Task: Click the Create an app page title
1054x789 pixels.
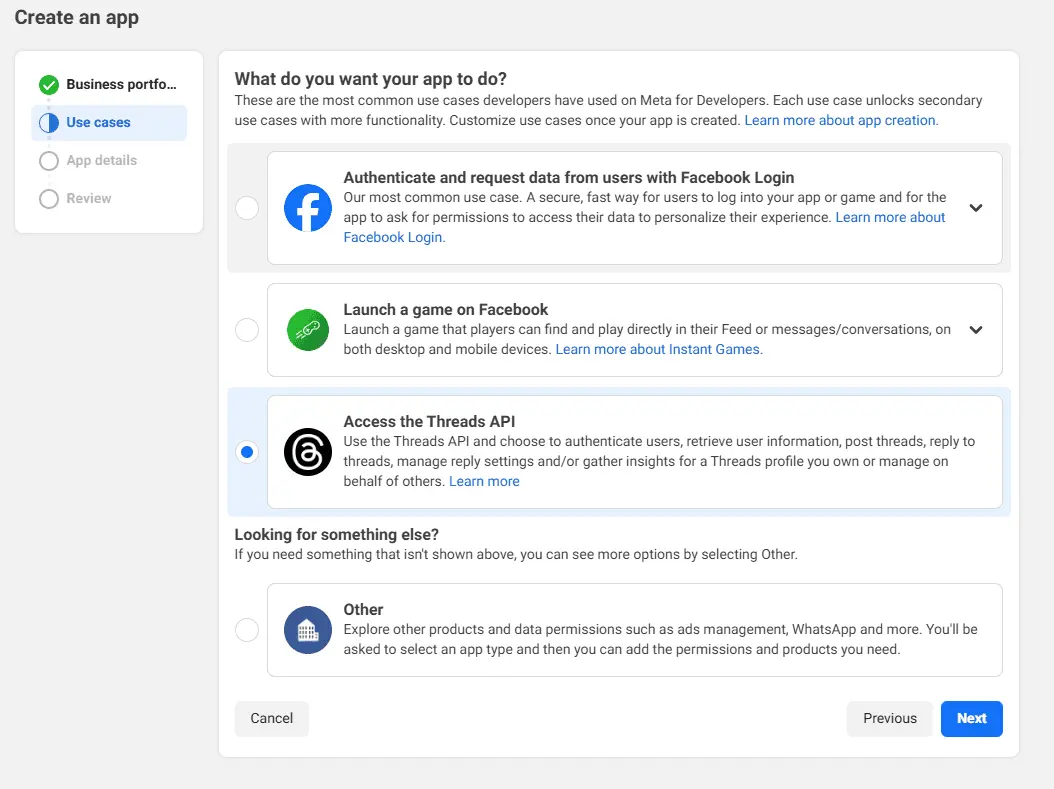Action: [77, 17]
